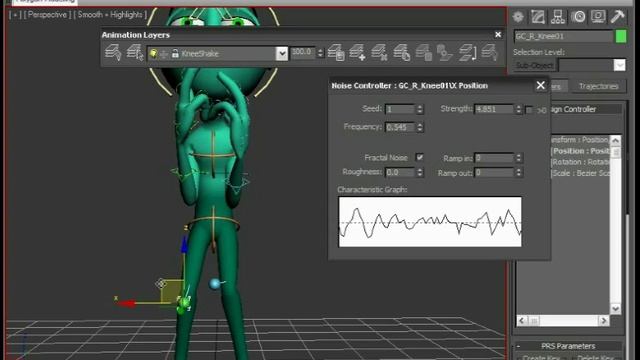
Task: Collapse the PRS Parameters rollout
Action: coord(568,346)
